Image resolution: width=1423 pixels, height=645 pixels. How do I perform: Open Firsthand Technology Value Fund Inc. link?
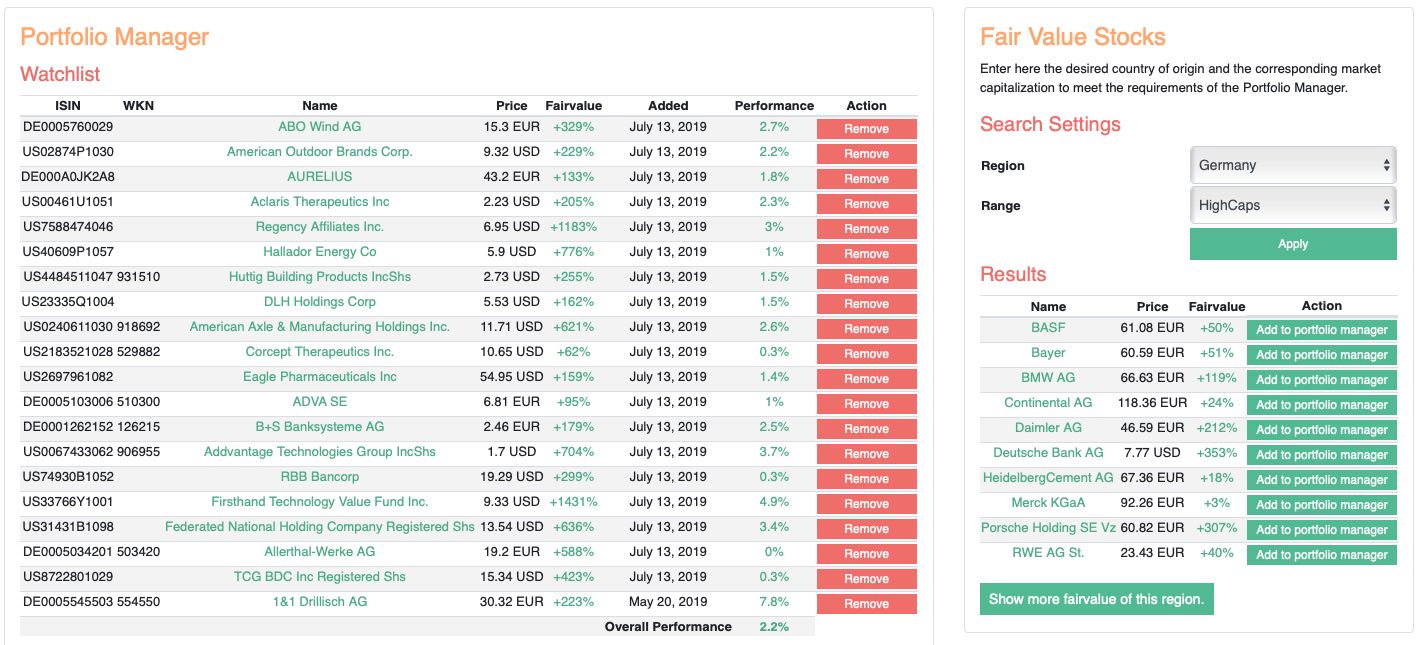(x=319, y=502)
